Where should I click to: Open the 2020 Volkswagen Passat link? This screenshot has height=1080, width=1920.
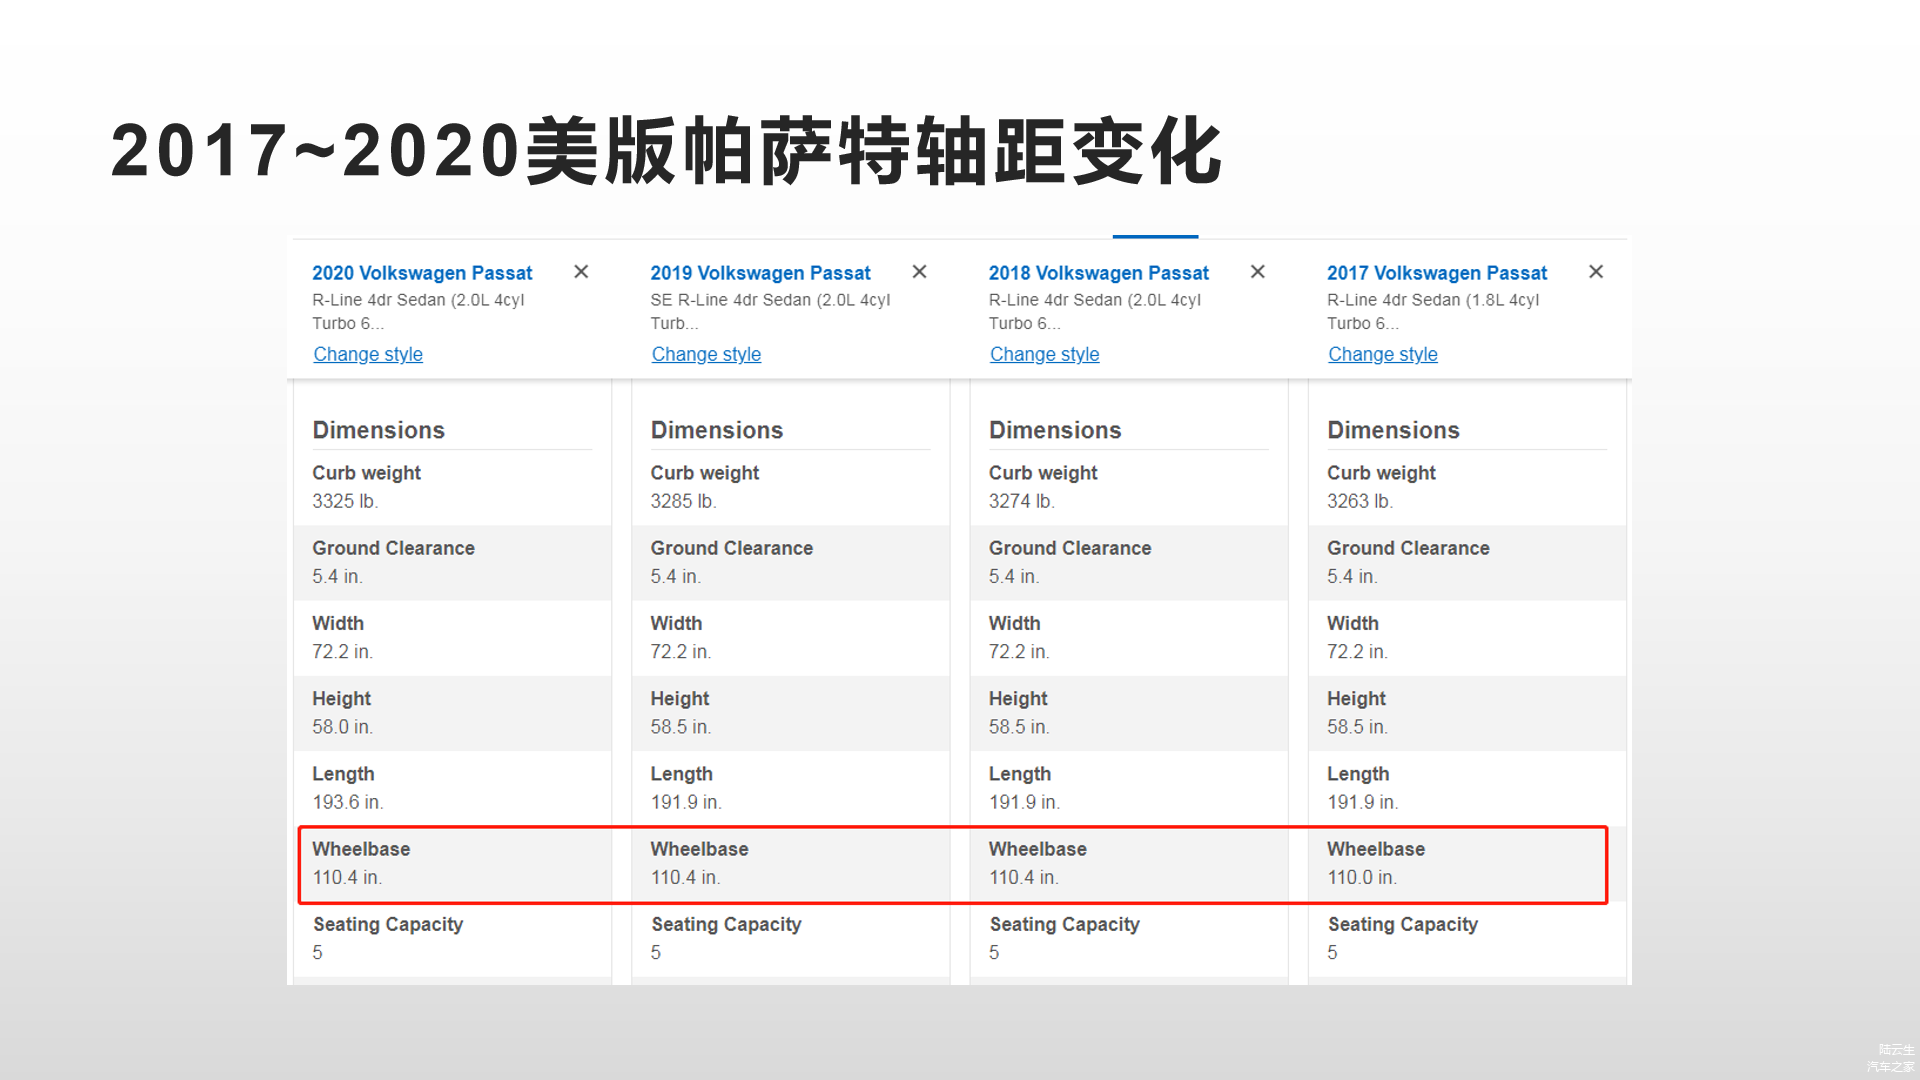[422, 273]
